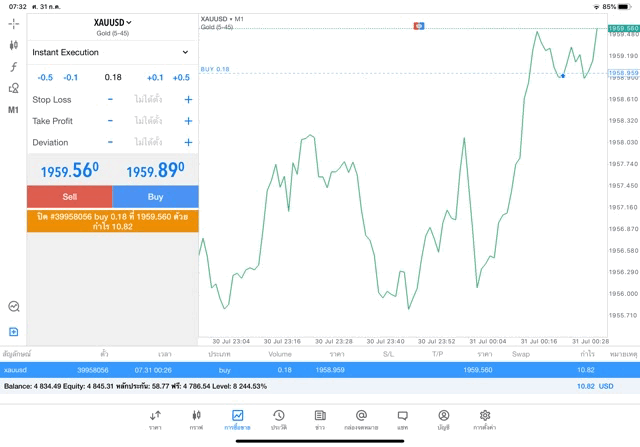Click the blue Buy button
Image resolution: width=640 pixels, height=447 pixels.
(x=156, y=197)
